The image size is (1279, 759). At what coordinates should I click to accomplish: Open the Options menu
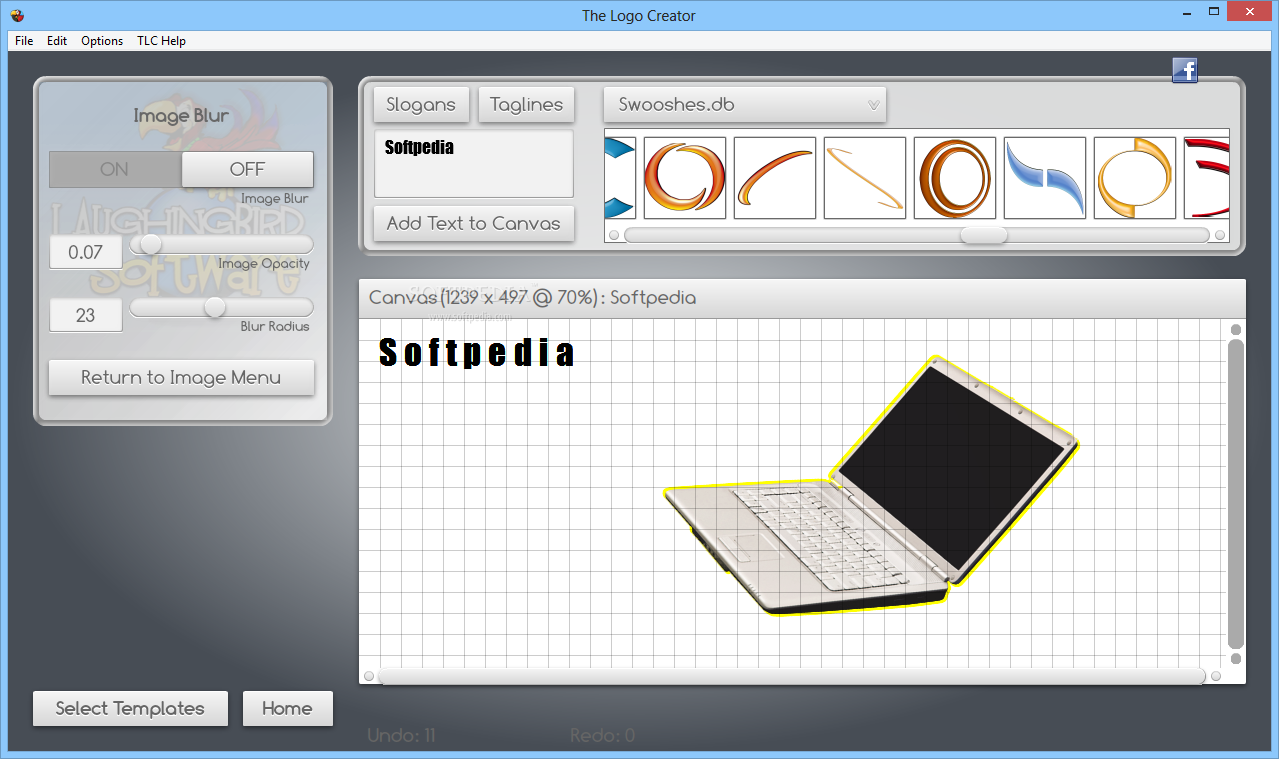pos(102,41)
